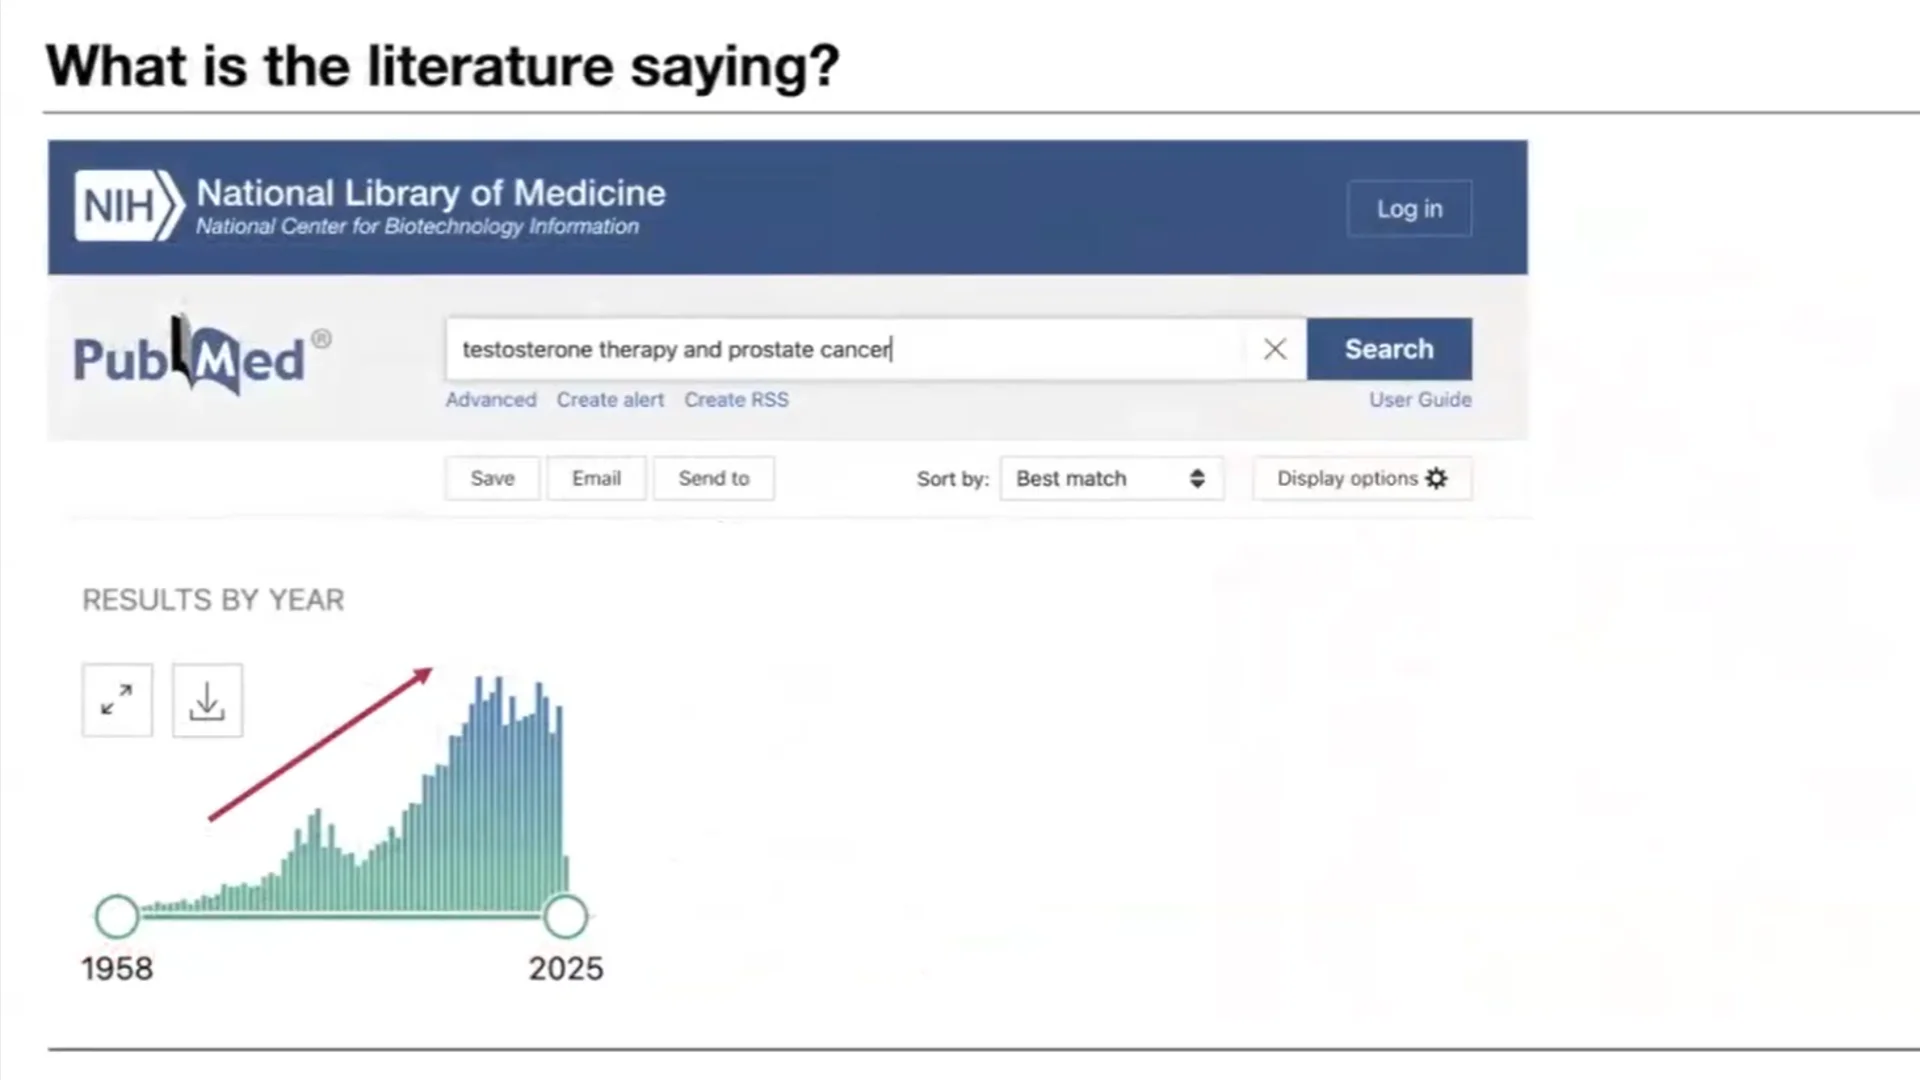The height and width of the screenshot is (1080, 1920).
Task: Click the Search button
Action: (x=1389, y=349)
